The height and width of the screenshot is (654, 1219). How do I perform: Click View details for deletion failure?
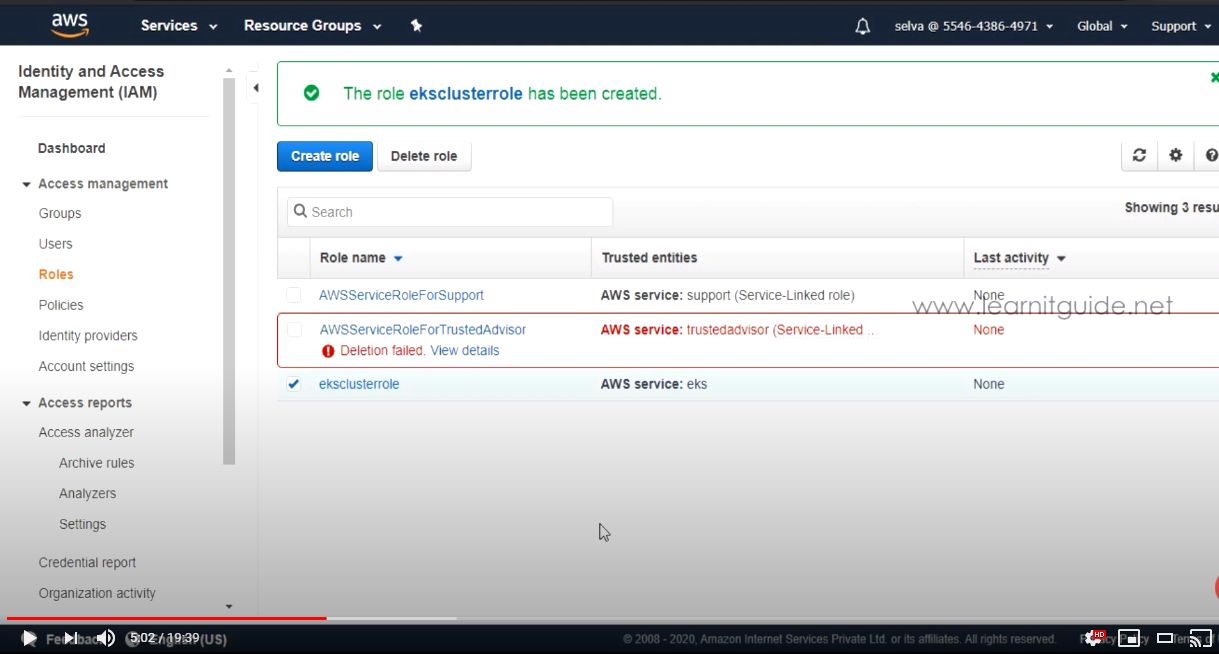coord(465,351)
